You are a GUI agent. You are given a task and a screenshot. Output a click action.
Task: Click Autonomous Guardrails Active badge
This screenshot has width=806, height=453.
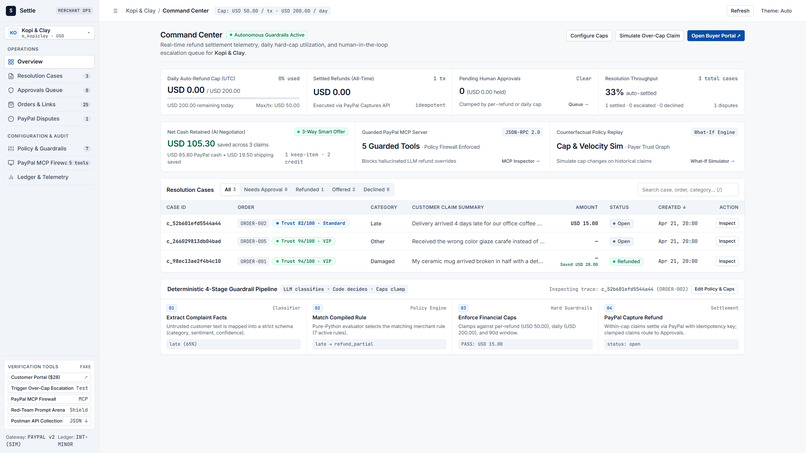click(x=267, y=35)
